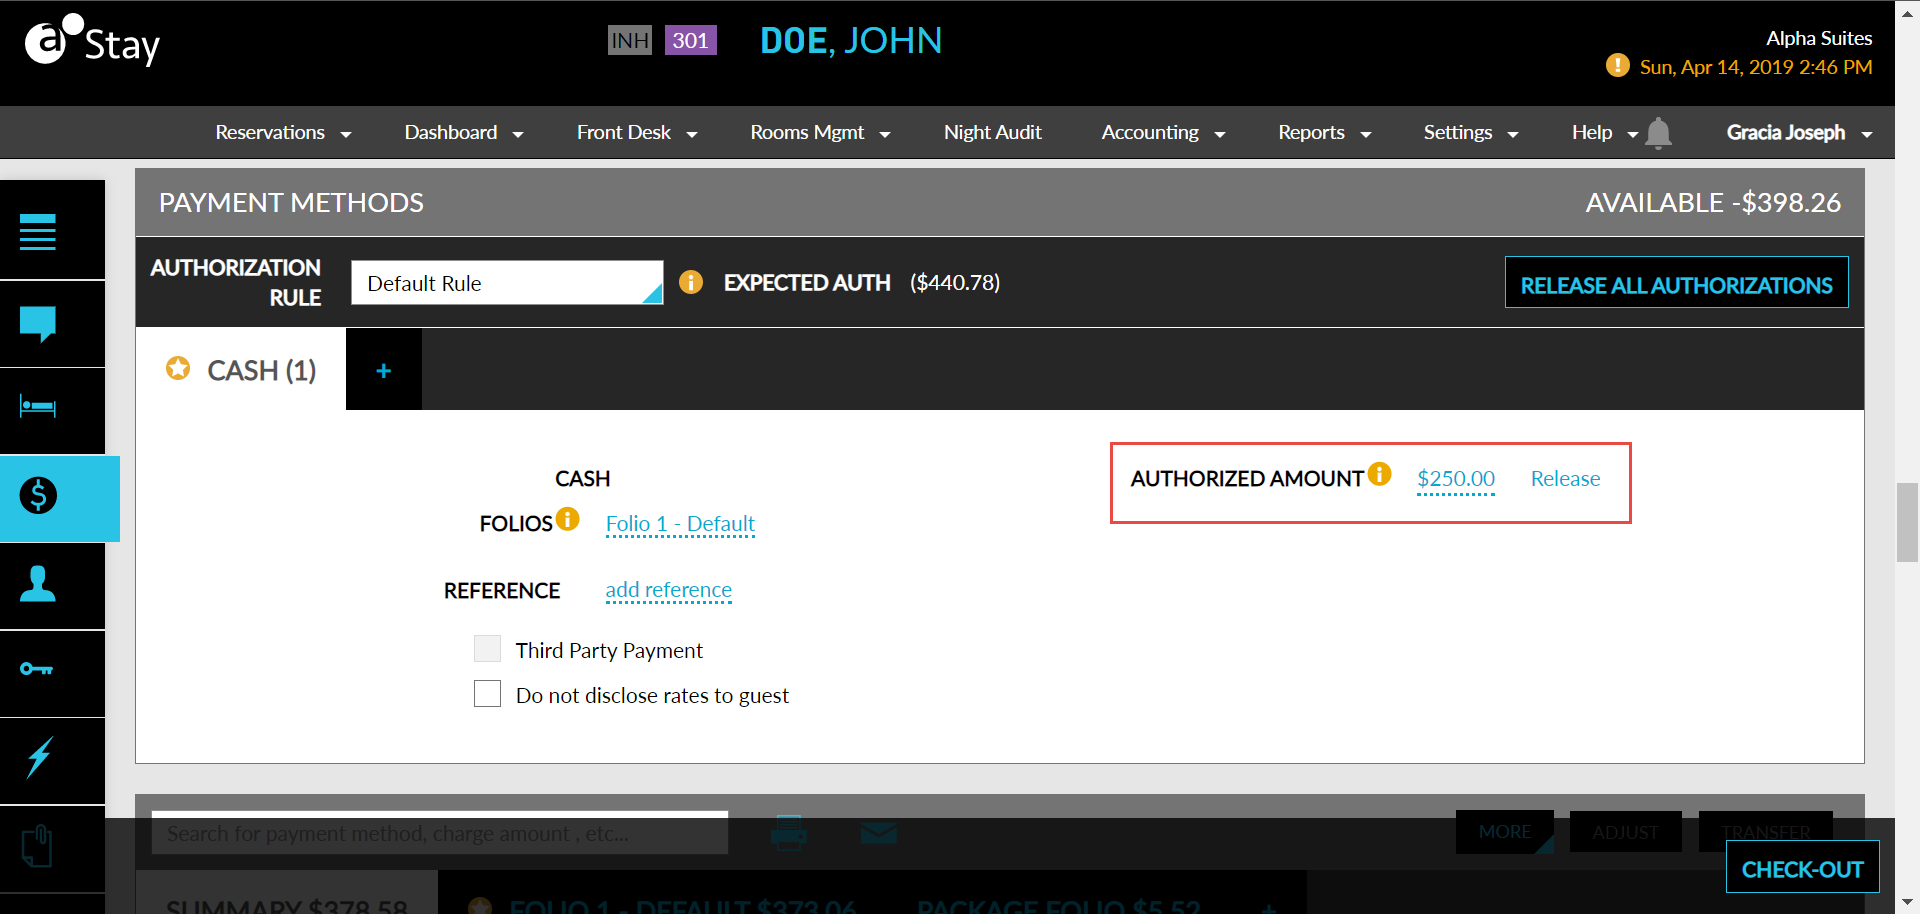Image resolution: width=1920 pixels, height=914 pixels.
Task: Click the TRANSFER button
Action: 1766,832
